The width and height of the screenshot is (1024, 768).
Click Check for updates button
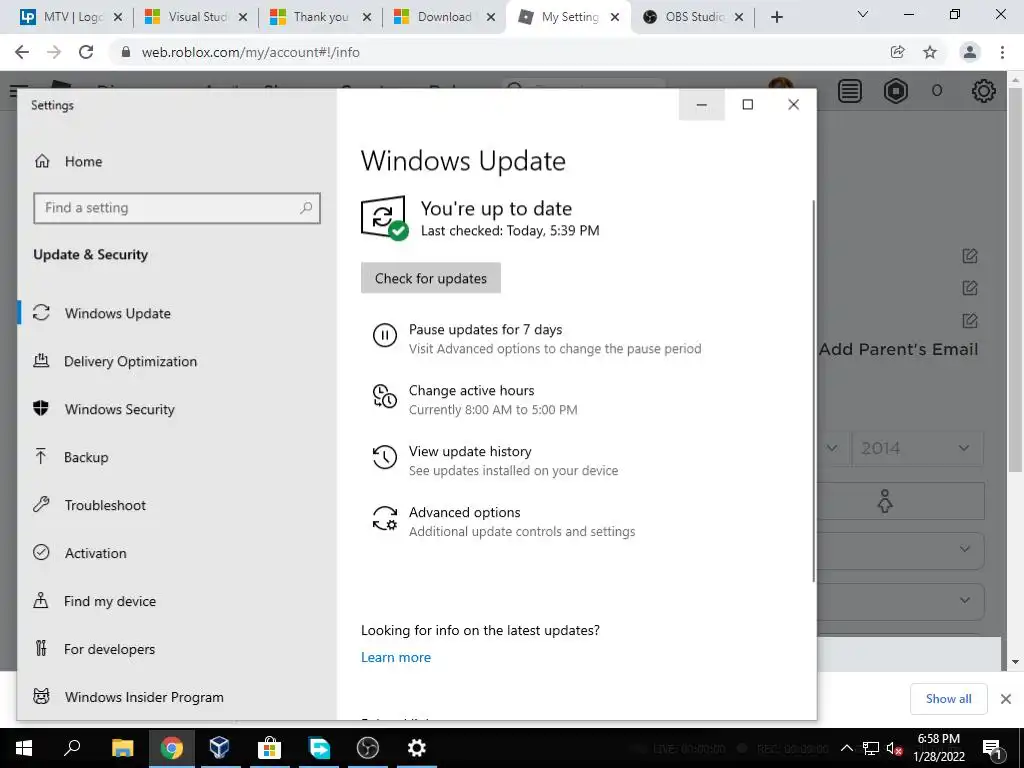click(x=431, y=278)
